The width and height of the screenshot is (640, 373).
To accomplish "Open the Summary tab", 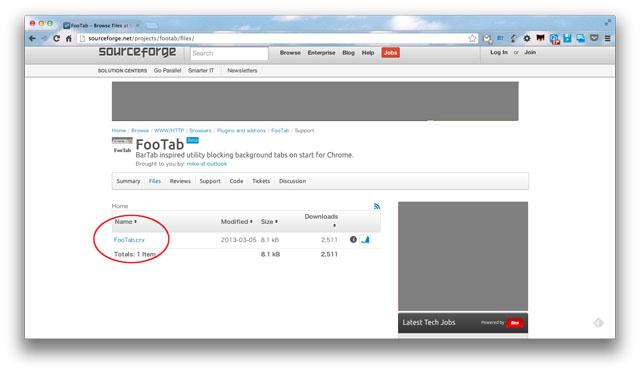I will click(128, 181).
